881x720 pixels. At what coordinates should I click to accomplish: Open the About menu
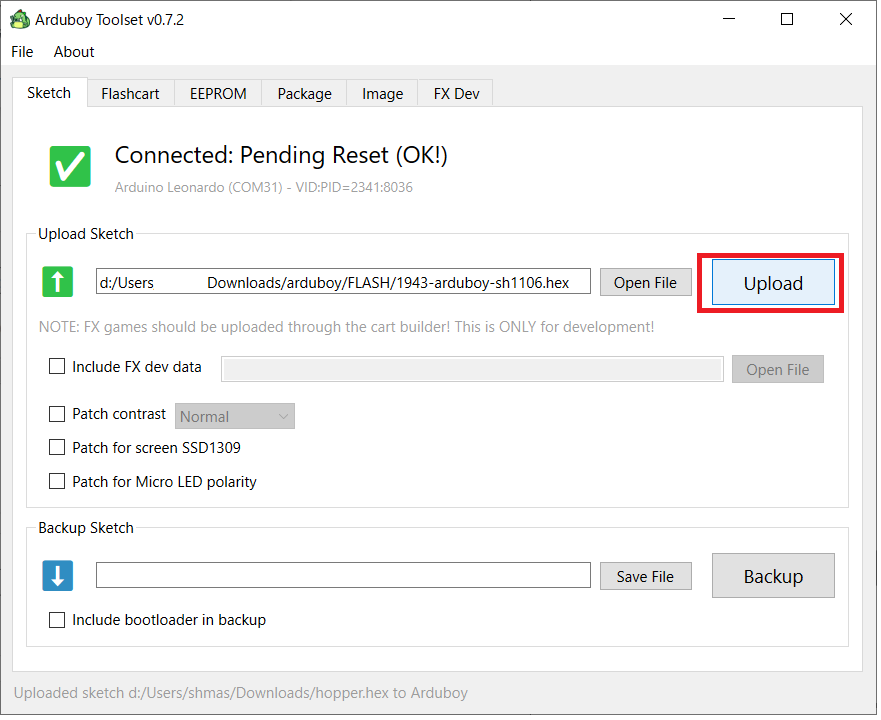click(x=74, y=52)
